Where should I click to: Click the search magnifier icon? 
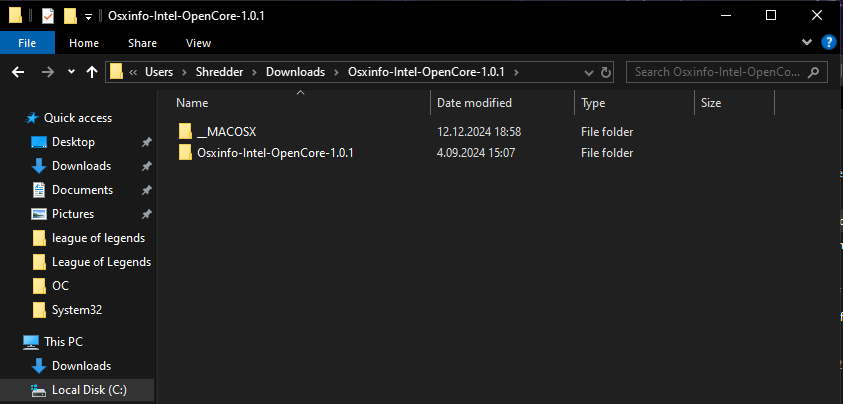point(815,72)
